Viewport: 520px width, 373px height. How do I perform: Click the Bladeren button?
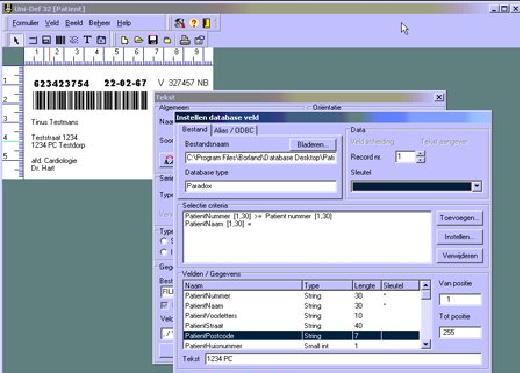[x=312, y=145]
